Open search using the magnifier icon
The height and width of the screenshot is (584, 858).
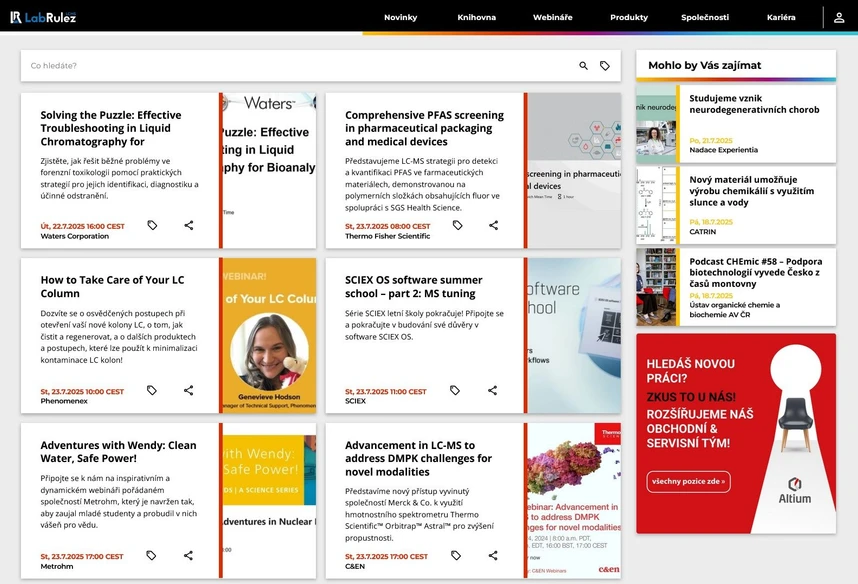583,65
